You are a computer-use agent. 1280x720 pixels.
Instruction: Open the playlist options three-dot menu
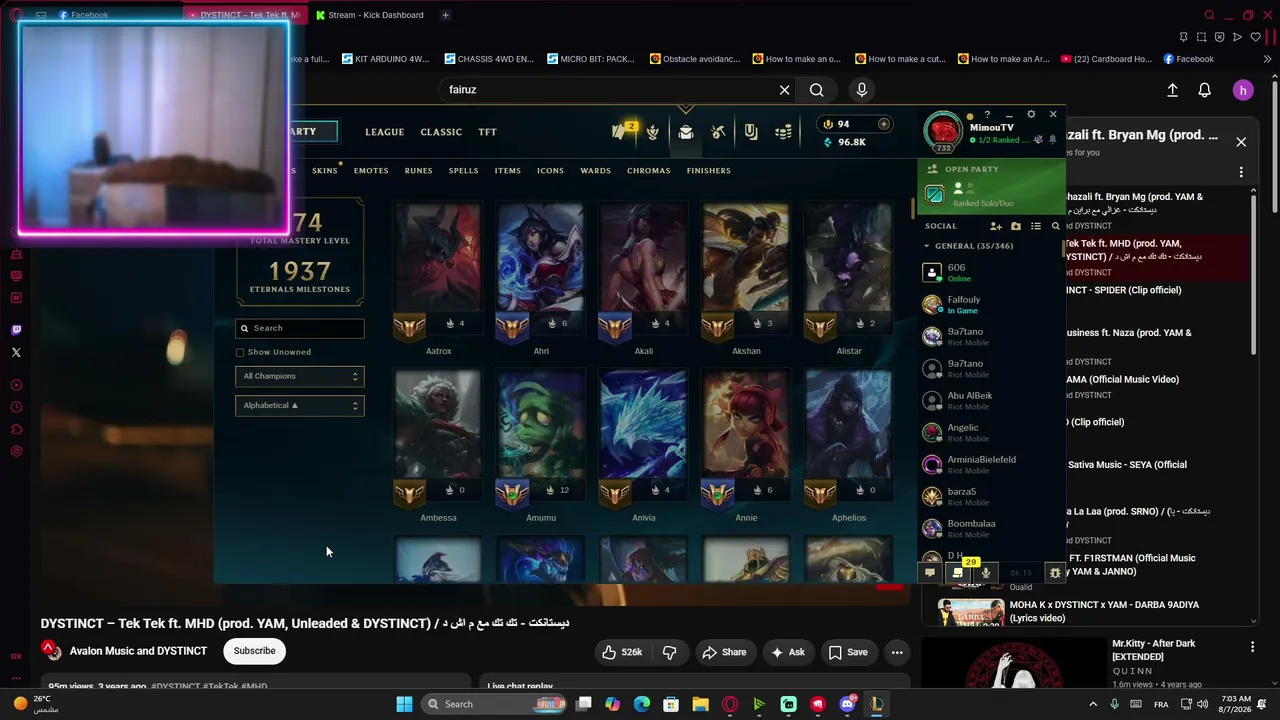click(1241, 172)
